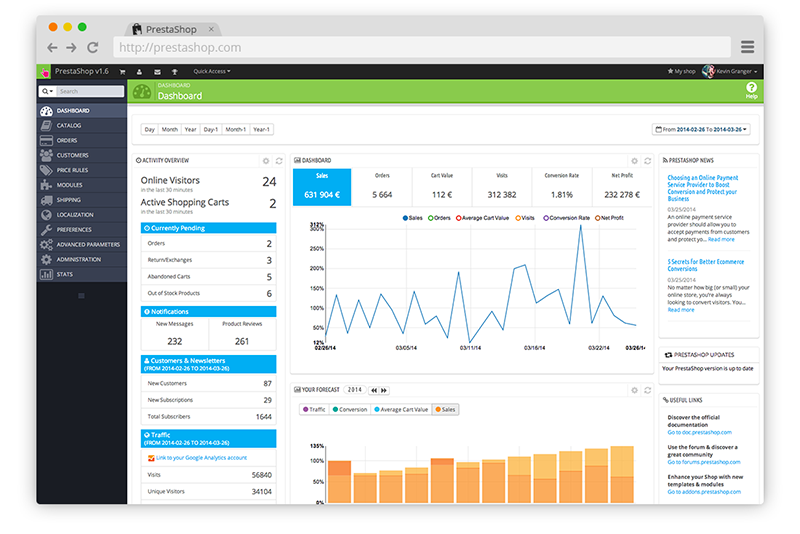Open Go to doc.prestashop.com link

pos(699,433)
